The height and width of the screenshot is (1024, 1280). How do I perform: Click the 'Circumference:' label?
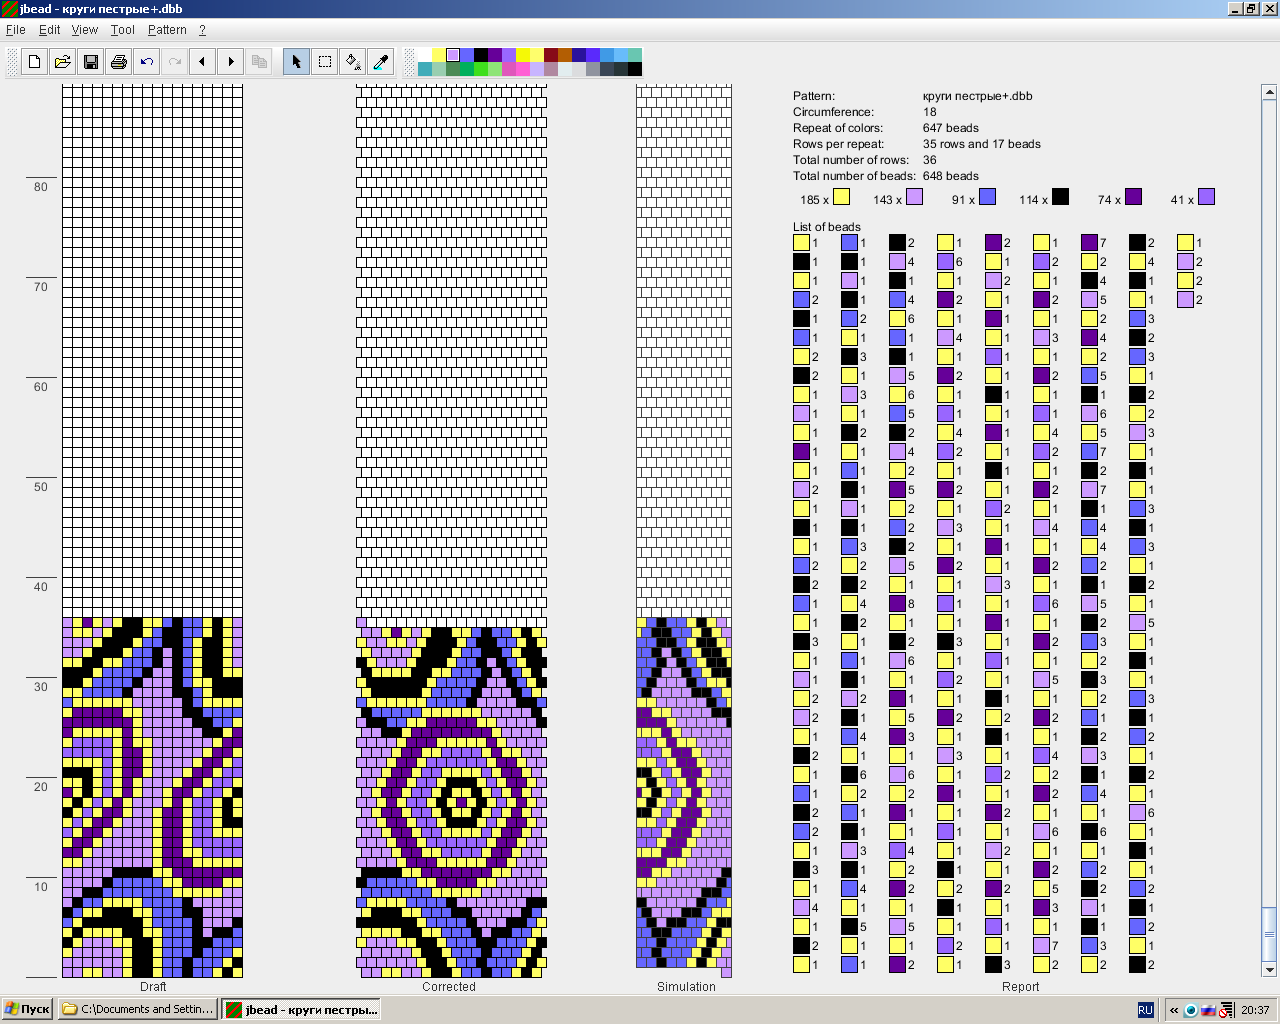point(833,112)
